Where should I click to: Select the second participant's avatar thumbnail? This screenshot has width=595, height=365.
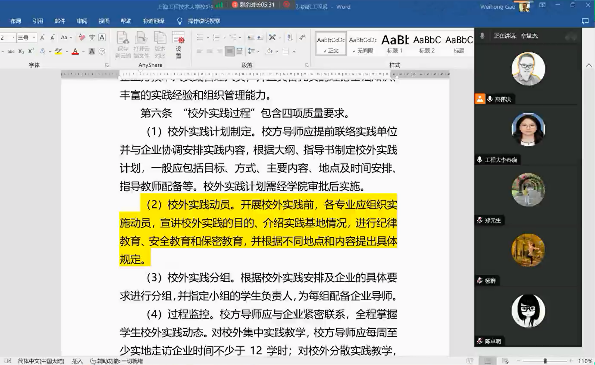click(x=528, y=129)
